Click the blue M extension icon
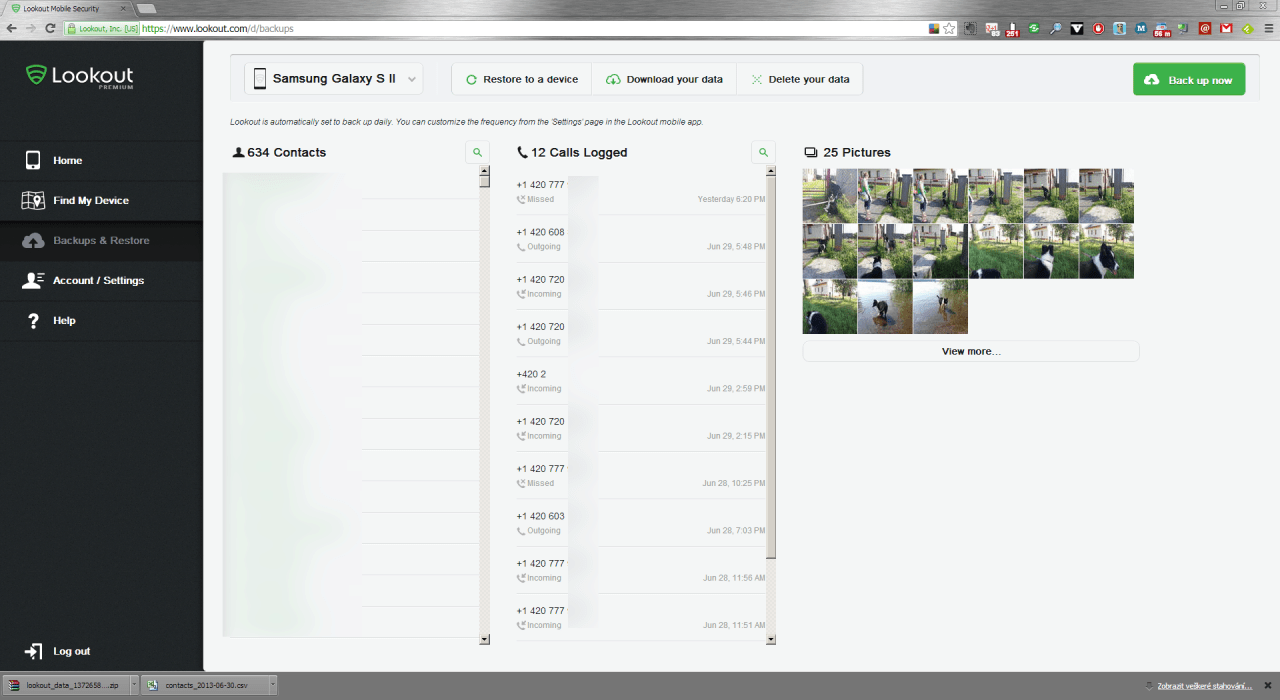1280x700 pixels. tap(1140, 29)
